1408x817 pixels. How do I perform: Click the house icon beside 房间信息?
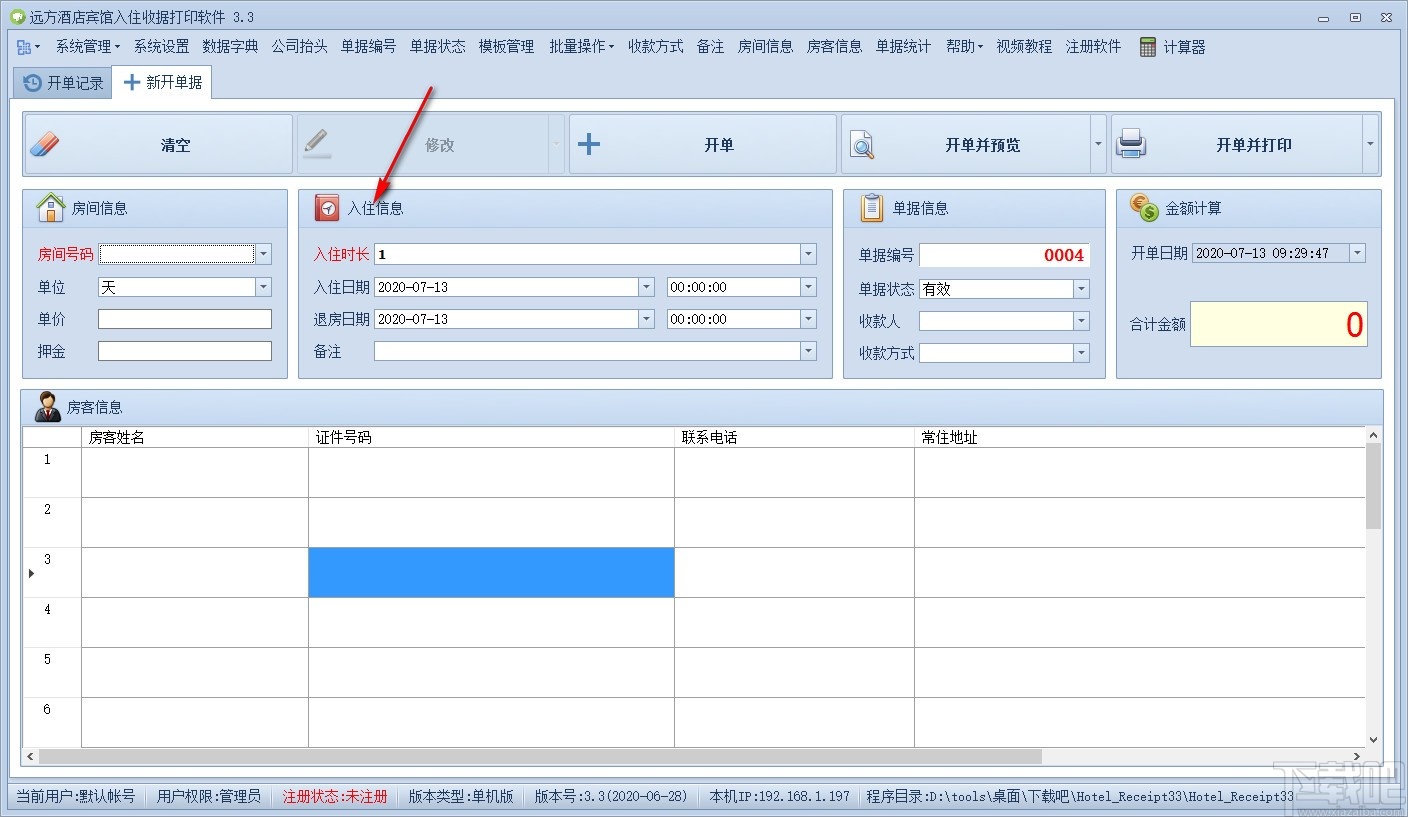(x=50, y=208)
